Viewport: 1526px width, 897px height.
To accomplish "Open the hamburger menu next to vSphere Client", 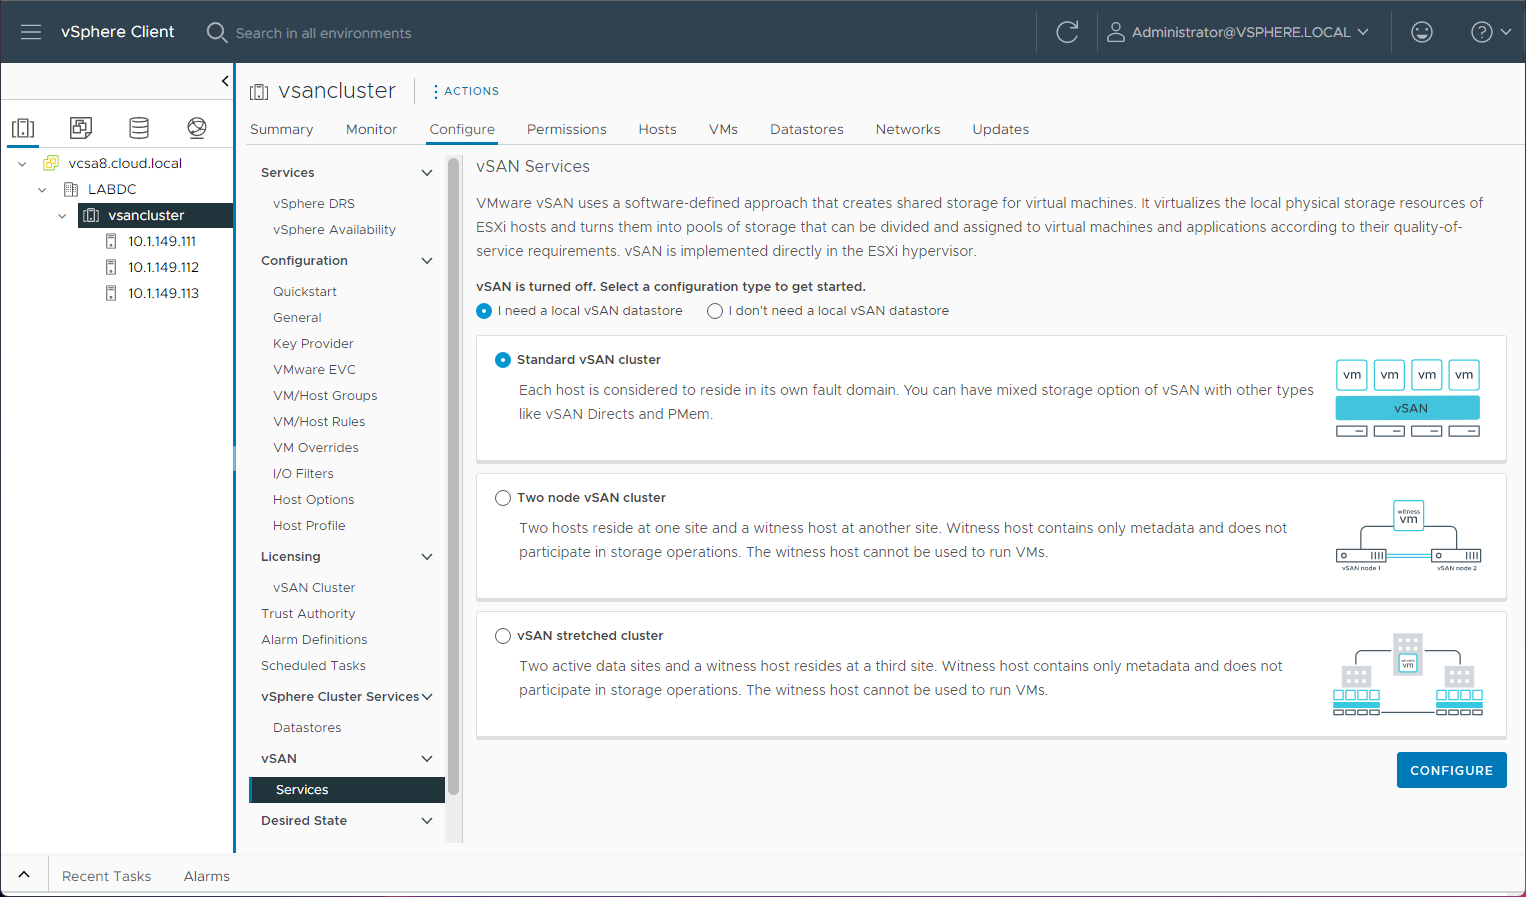I will [30, 31].
